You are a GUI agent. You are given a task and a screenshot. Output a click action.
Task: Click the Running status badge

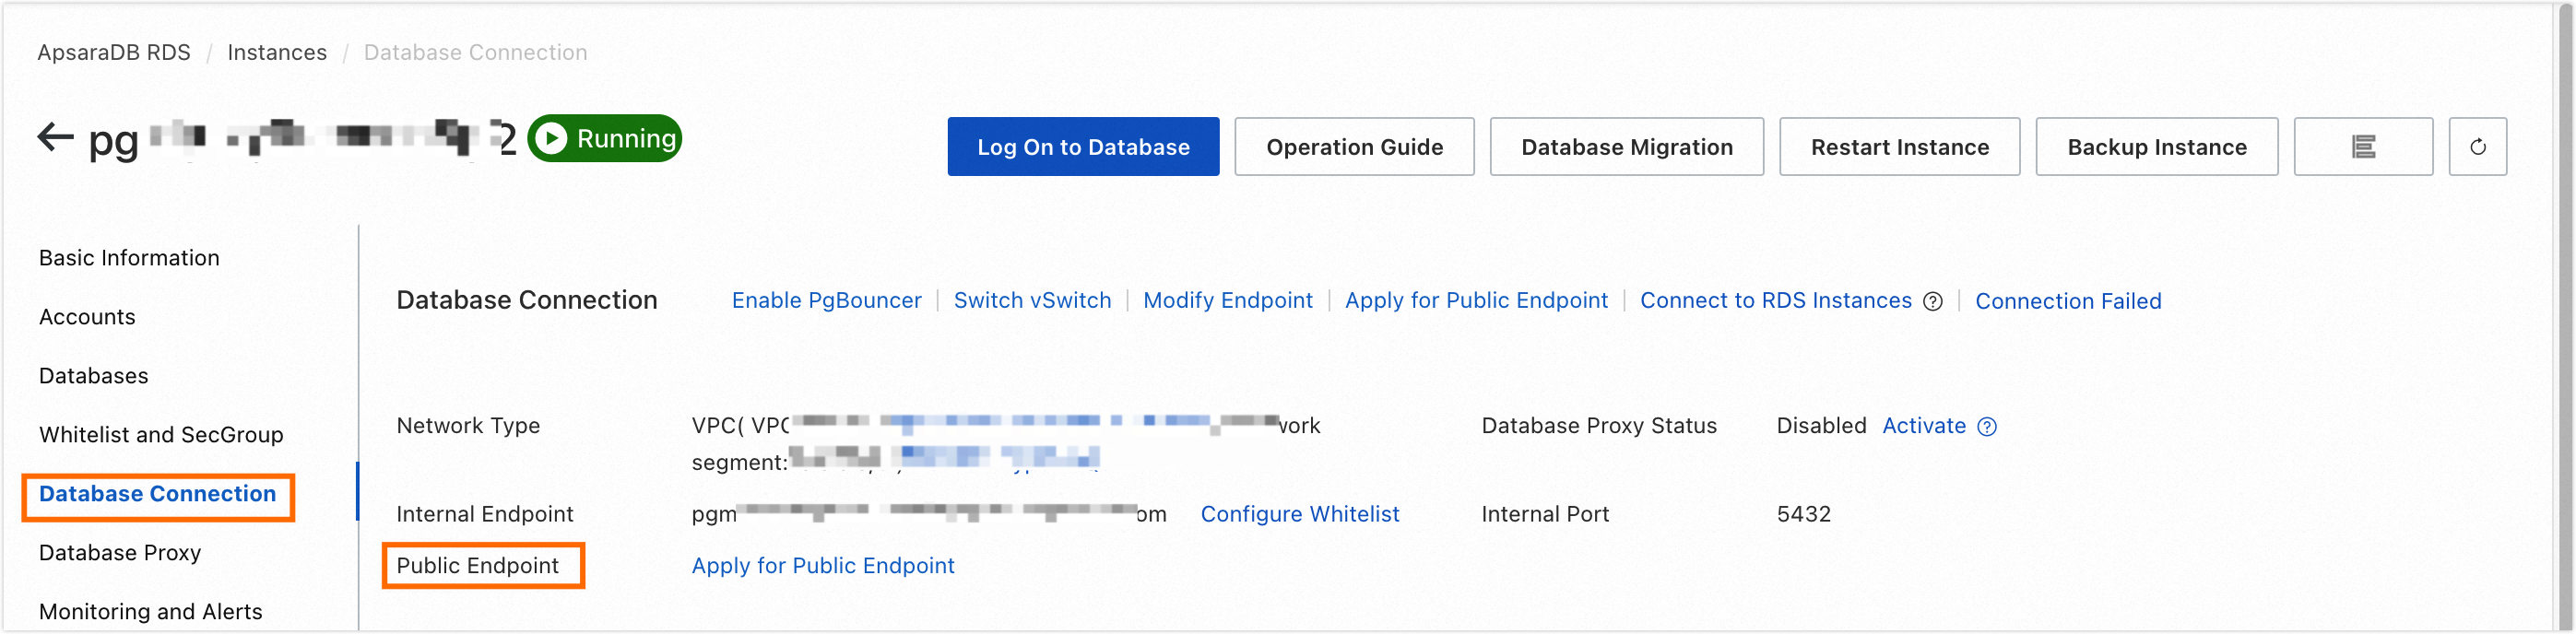605,138
